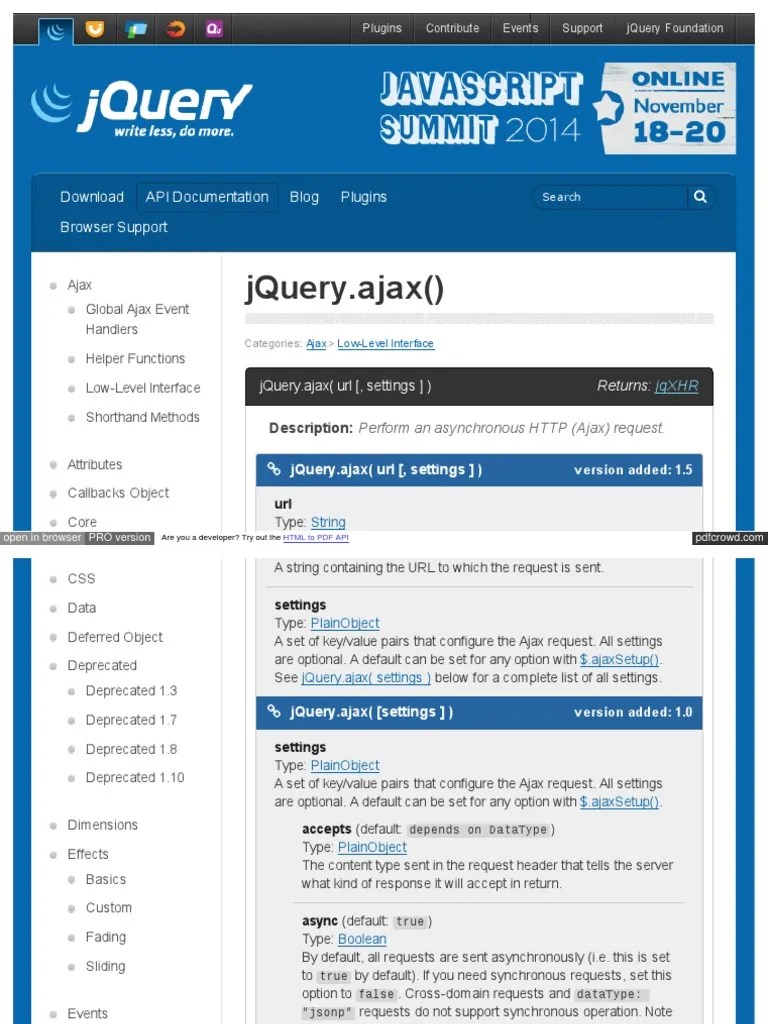The height and width of the screenshot is (1024, 768).
Task: Open Helper Functions in sidebar
Action: click(x=135, y=359)
